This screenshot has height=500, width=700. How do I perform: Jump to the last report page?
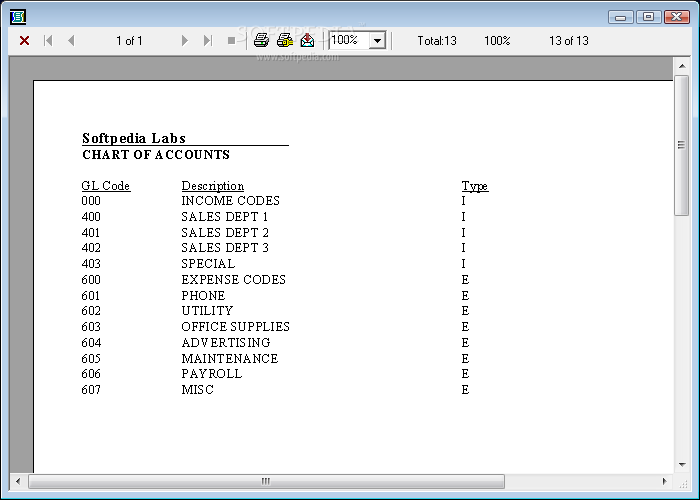(208, 41)
